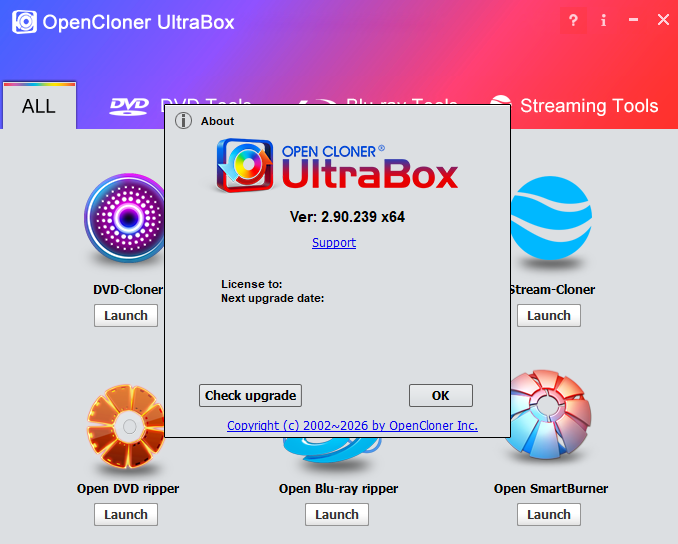Screen dimensions: 678x544
Task: Open the Support link
Action: (334, 243)
